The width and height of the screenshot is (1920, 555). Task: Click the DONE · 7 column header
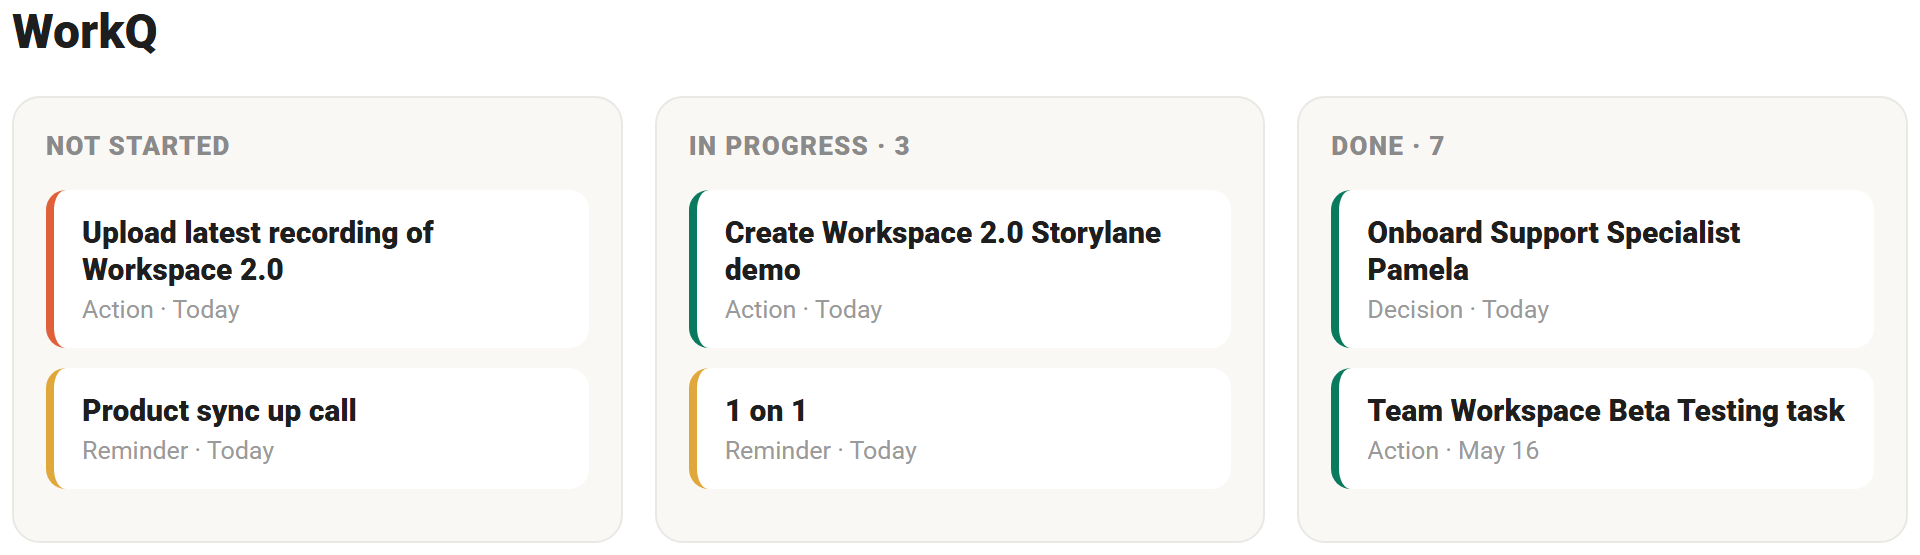coord(1387,146)
